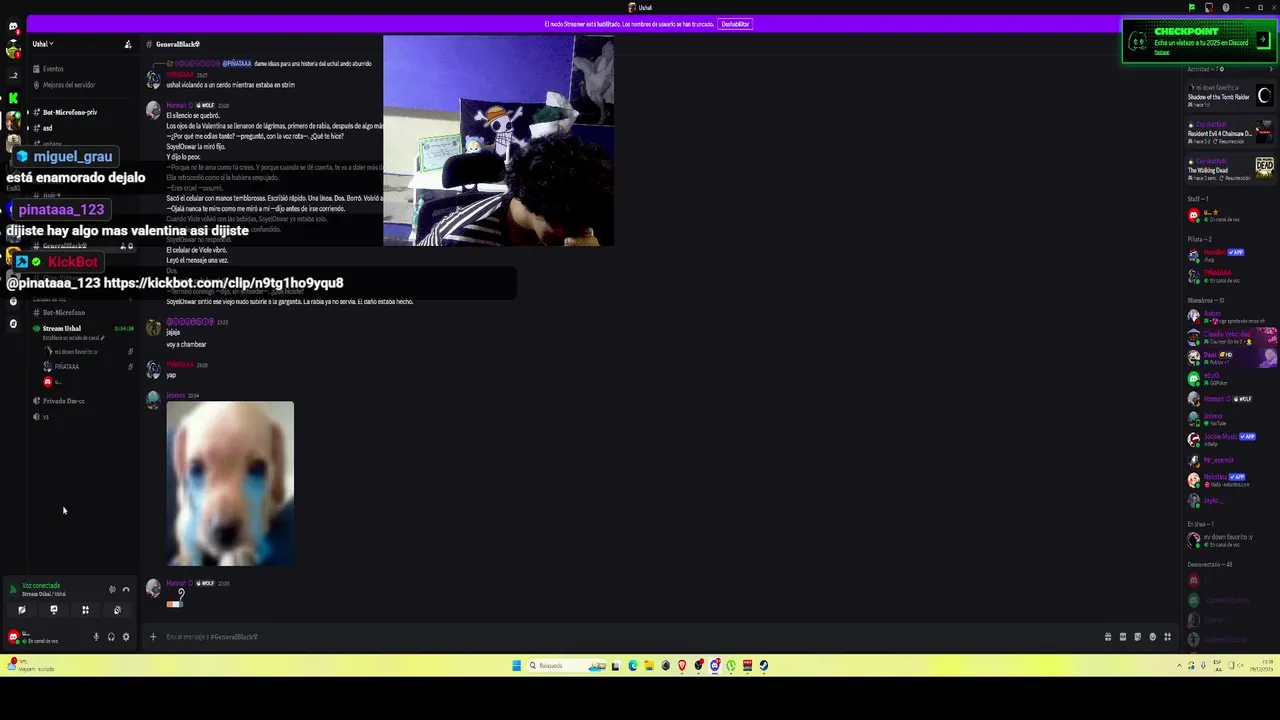The height and width of the screenshot is (720, 1280).
Task: Click own user avatar in bottom panel
Action: coord(13,636)
